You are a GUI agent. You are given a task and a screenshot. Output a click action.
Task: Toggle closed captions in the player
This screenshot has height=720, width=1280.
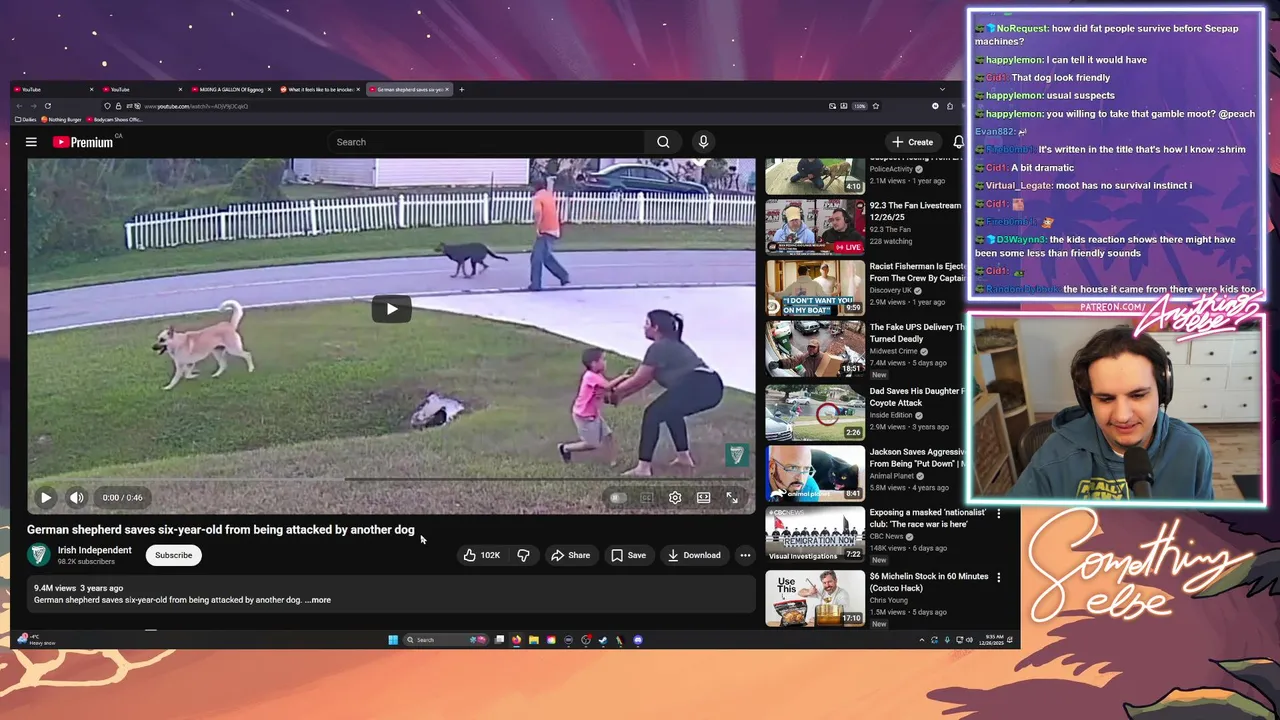647,497
